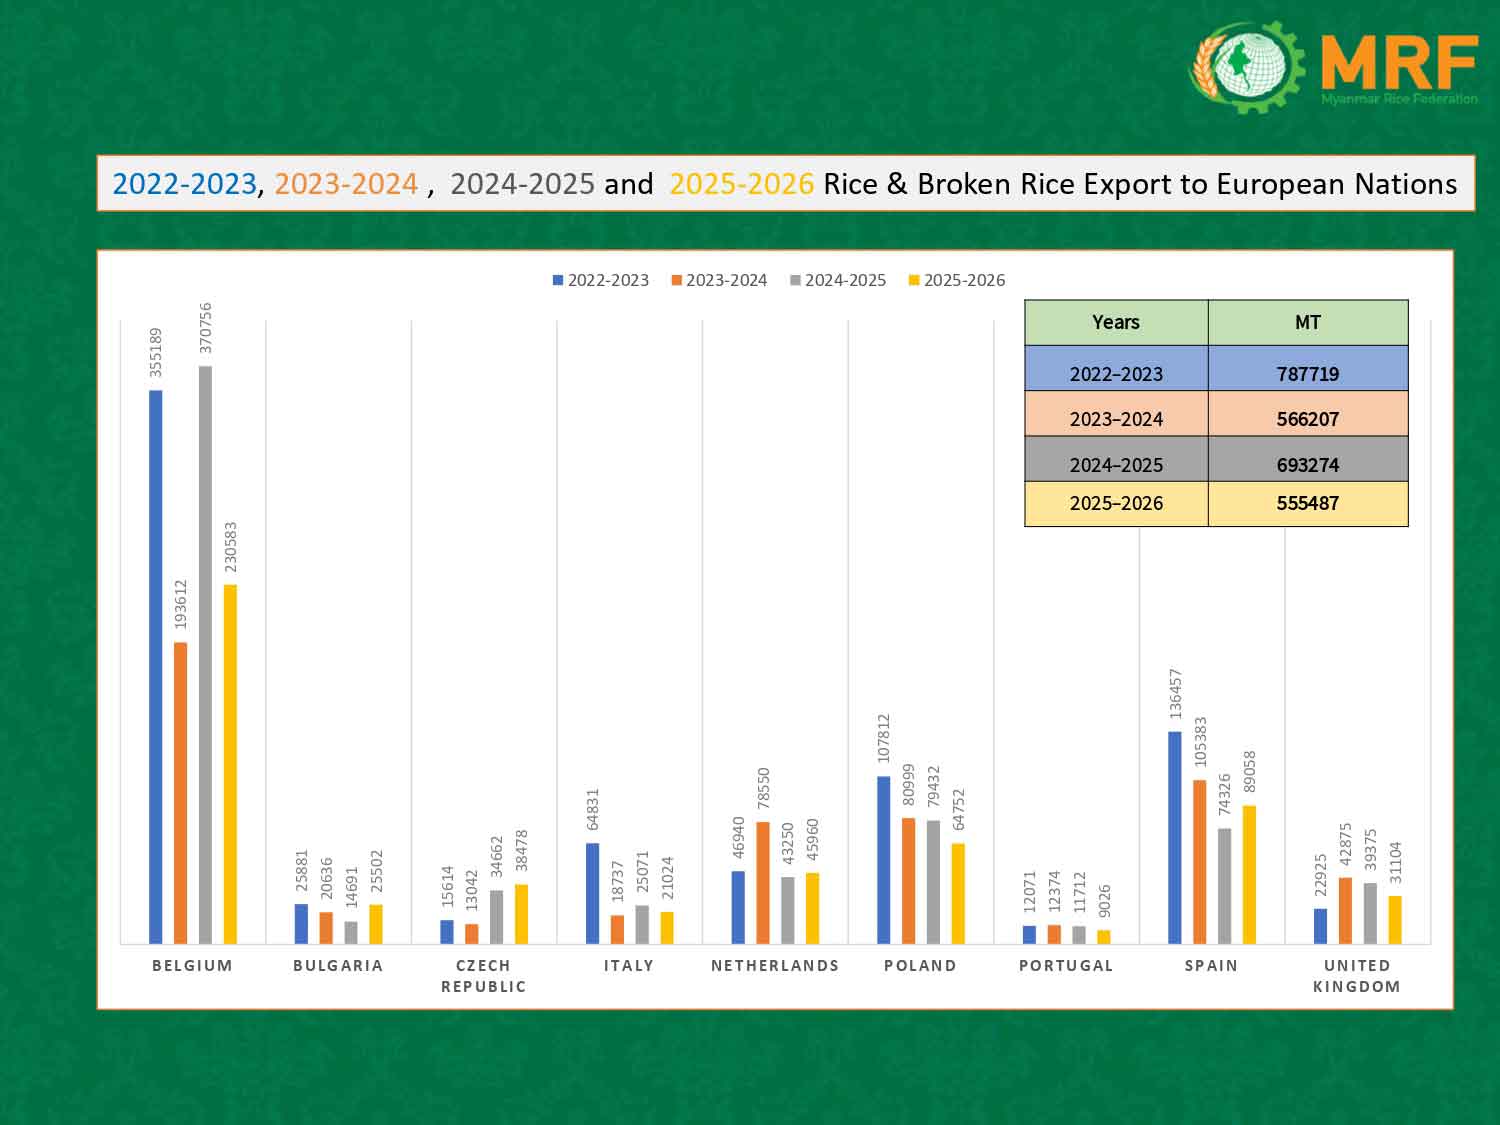Click the blue 2022-2023 legend swatch
Image resolution: width=1500 pixels, height=1125 pixels.
tap(558, 281)
